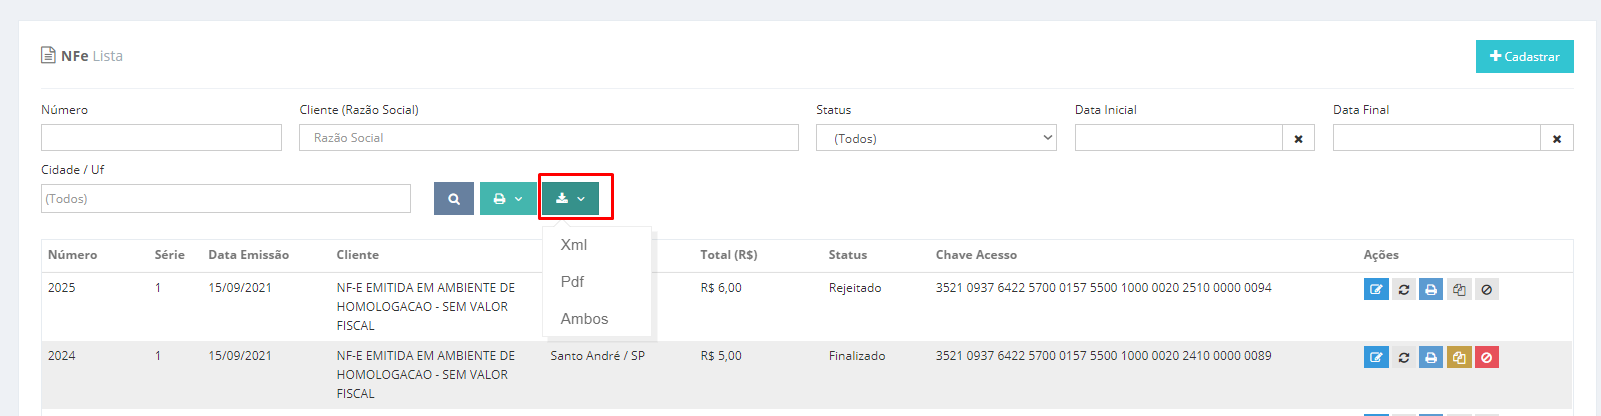
Task: Click the Série column header
Action: click(170, 255)
